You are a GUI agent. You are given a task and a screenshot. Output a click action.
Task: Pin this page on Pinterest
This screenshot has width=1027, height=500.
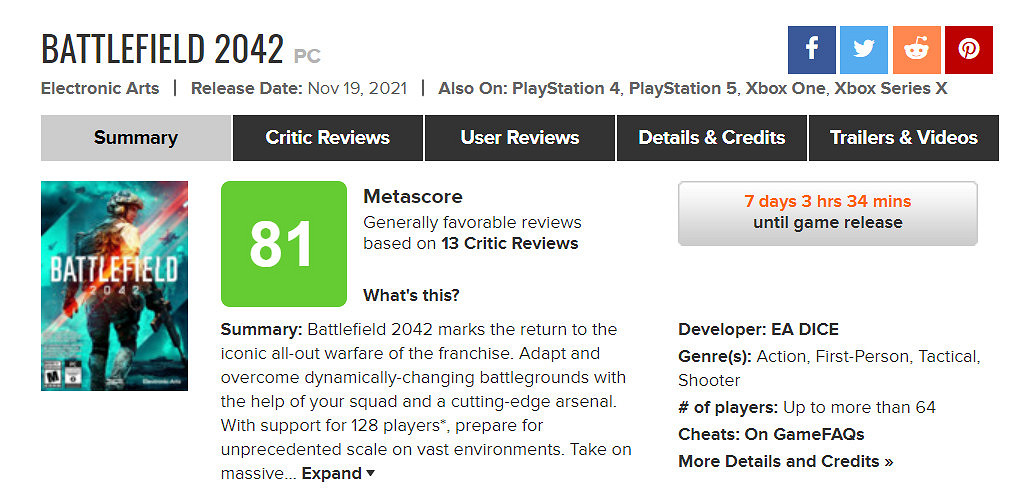pyautogui.click(x=968, y=50)
